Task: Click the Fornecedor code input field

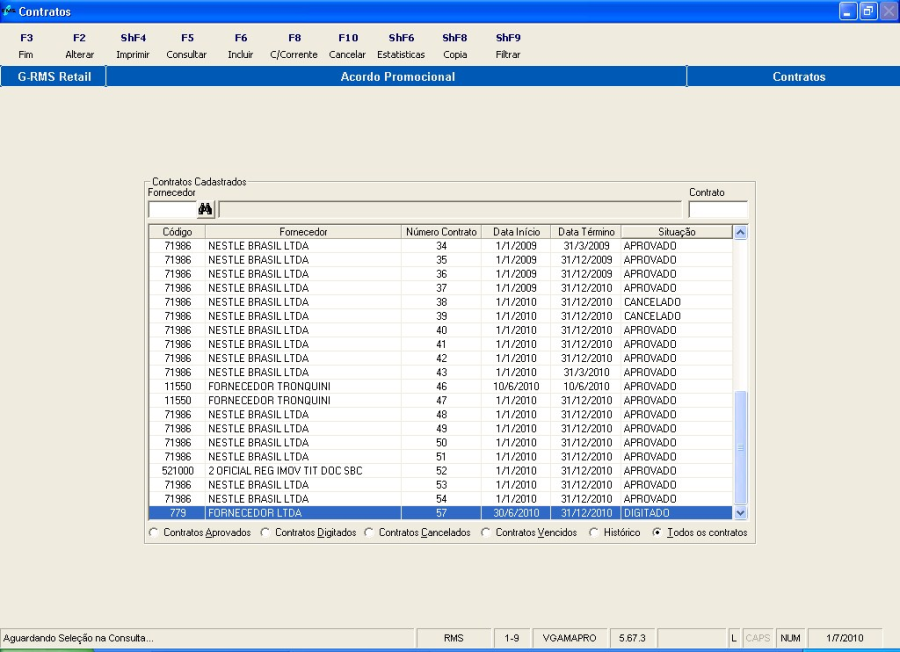Action: (x=171, y=210)
